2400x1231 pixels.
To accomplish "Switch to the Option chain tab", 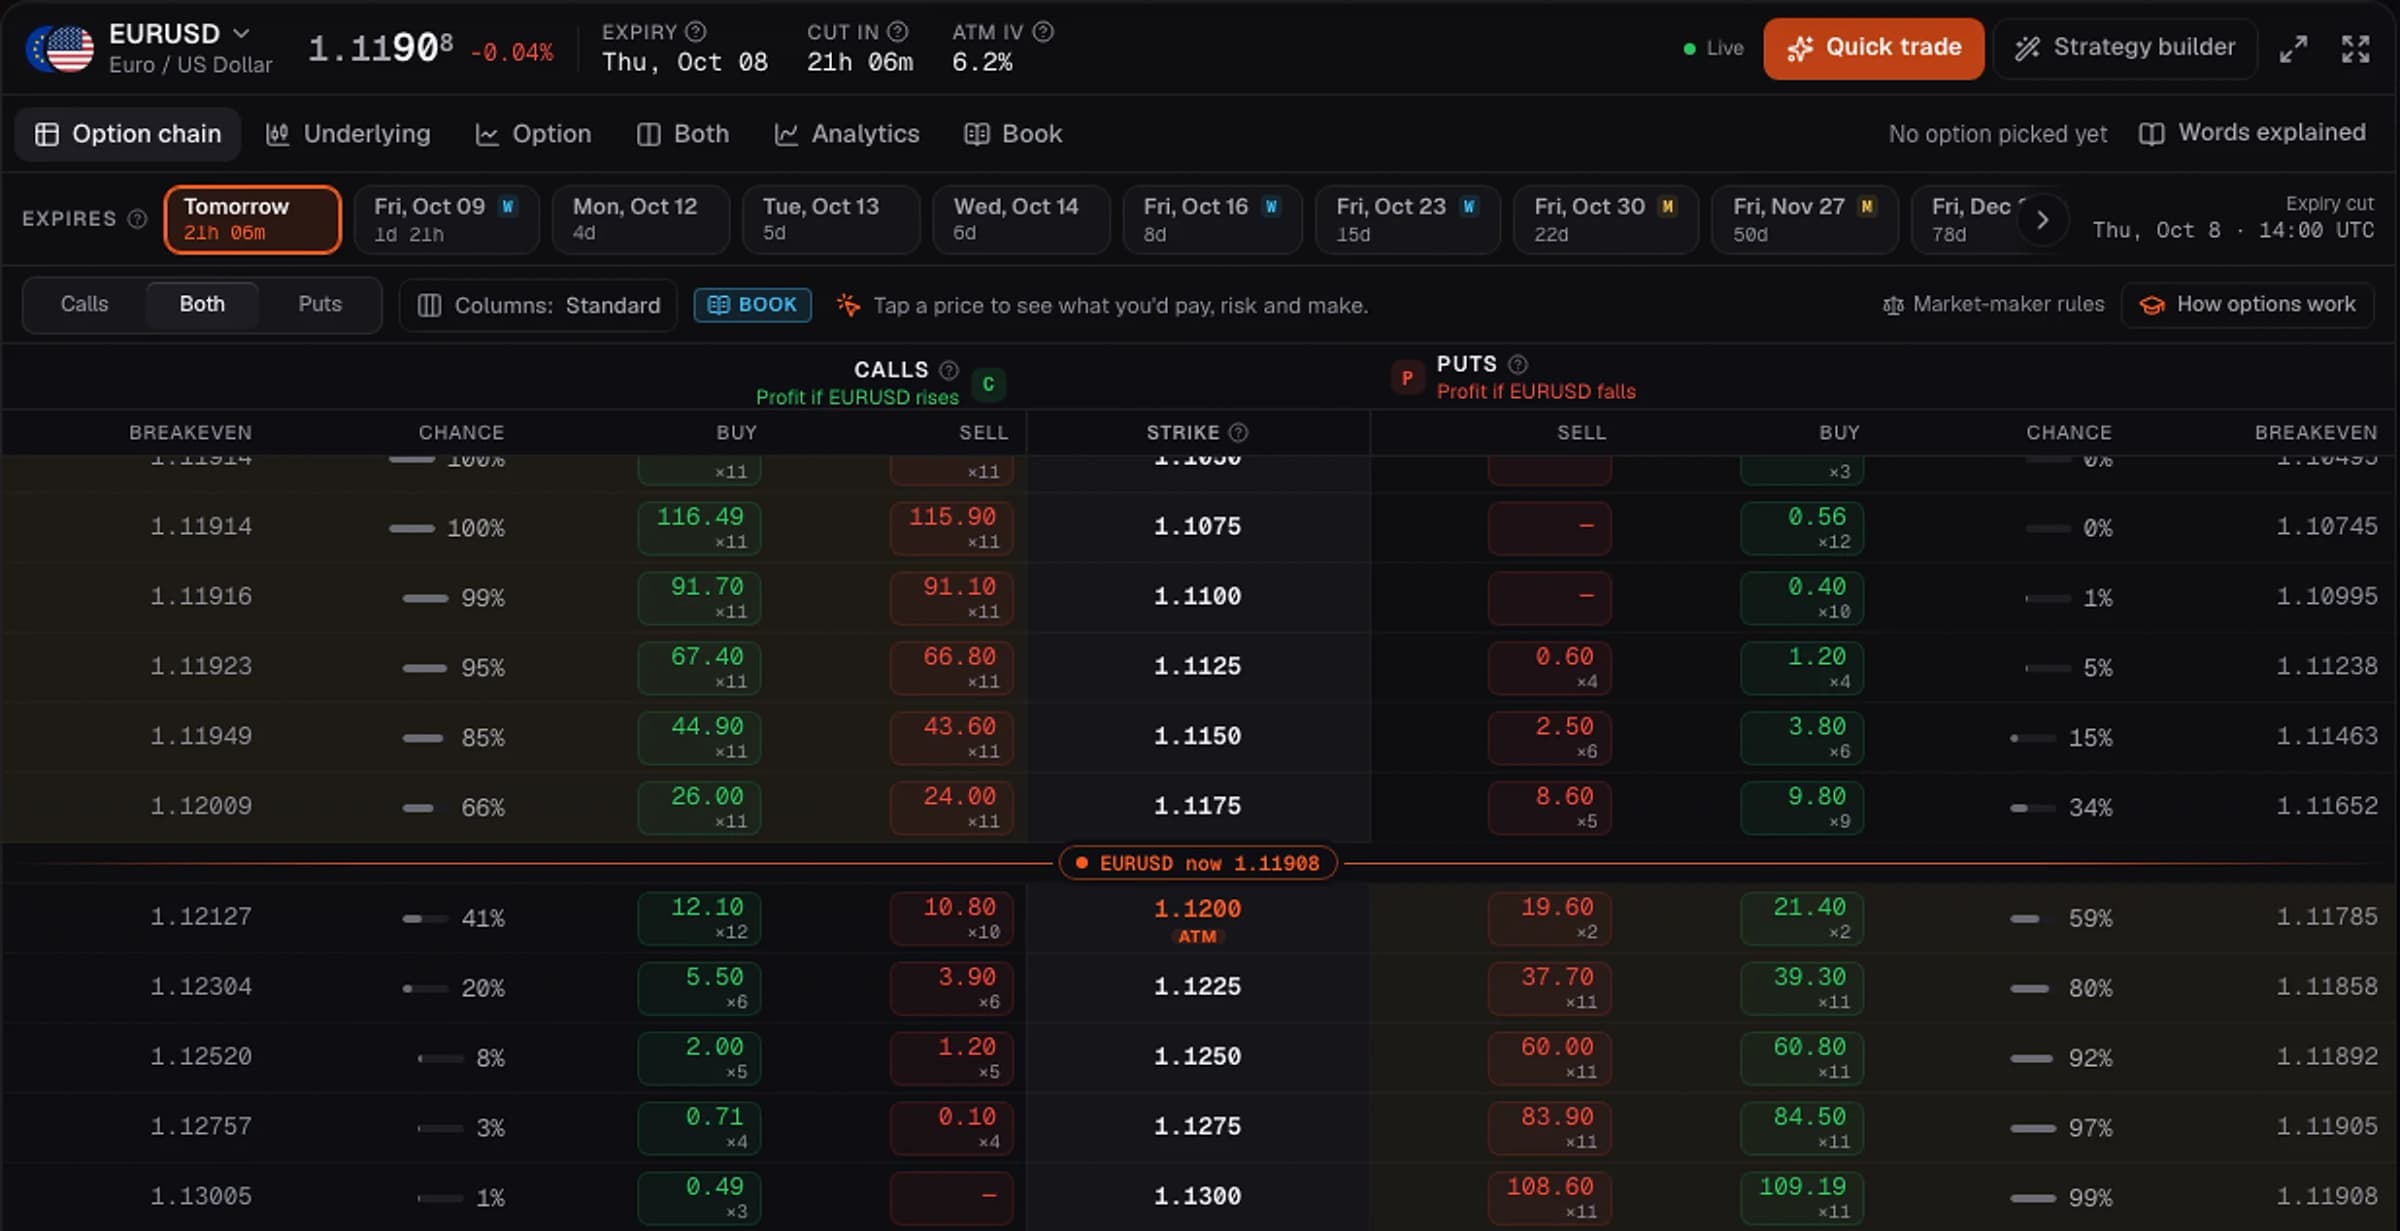I will [128, 134].
